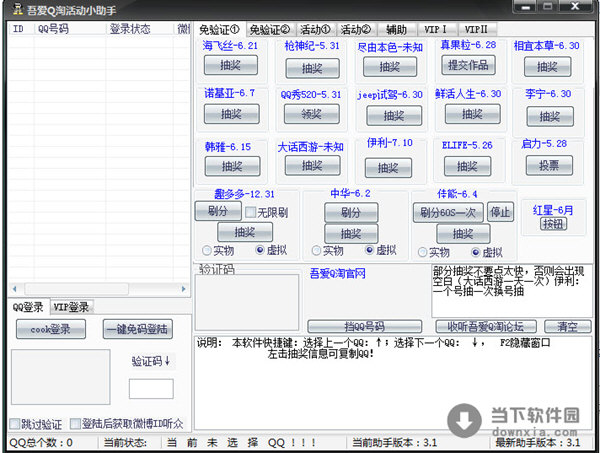Enable the 无限刷 checkbox
This screenshot has height=453, width=600.
(250, 212)
